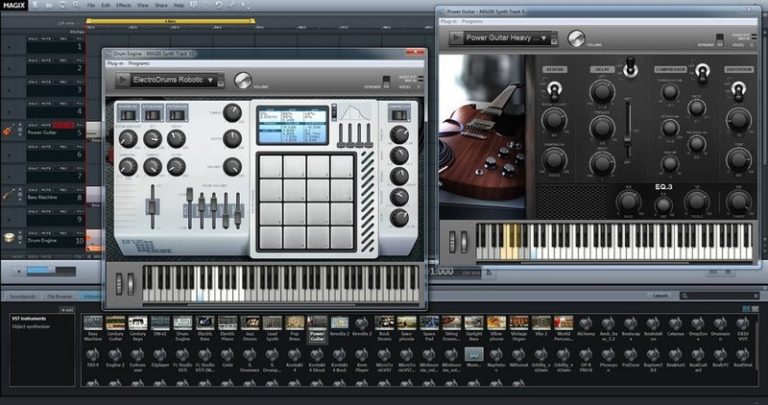Screen dimensions: 768x405
Task: Toggle the right-panel switch in Drum Engine
Action: [x=400, y=115]
